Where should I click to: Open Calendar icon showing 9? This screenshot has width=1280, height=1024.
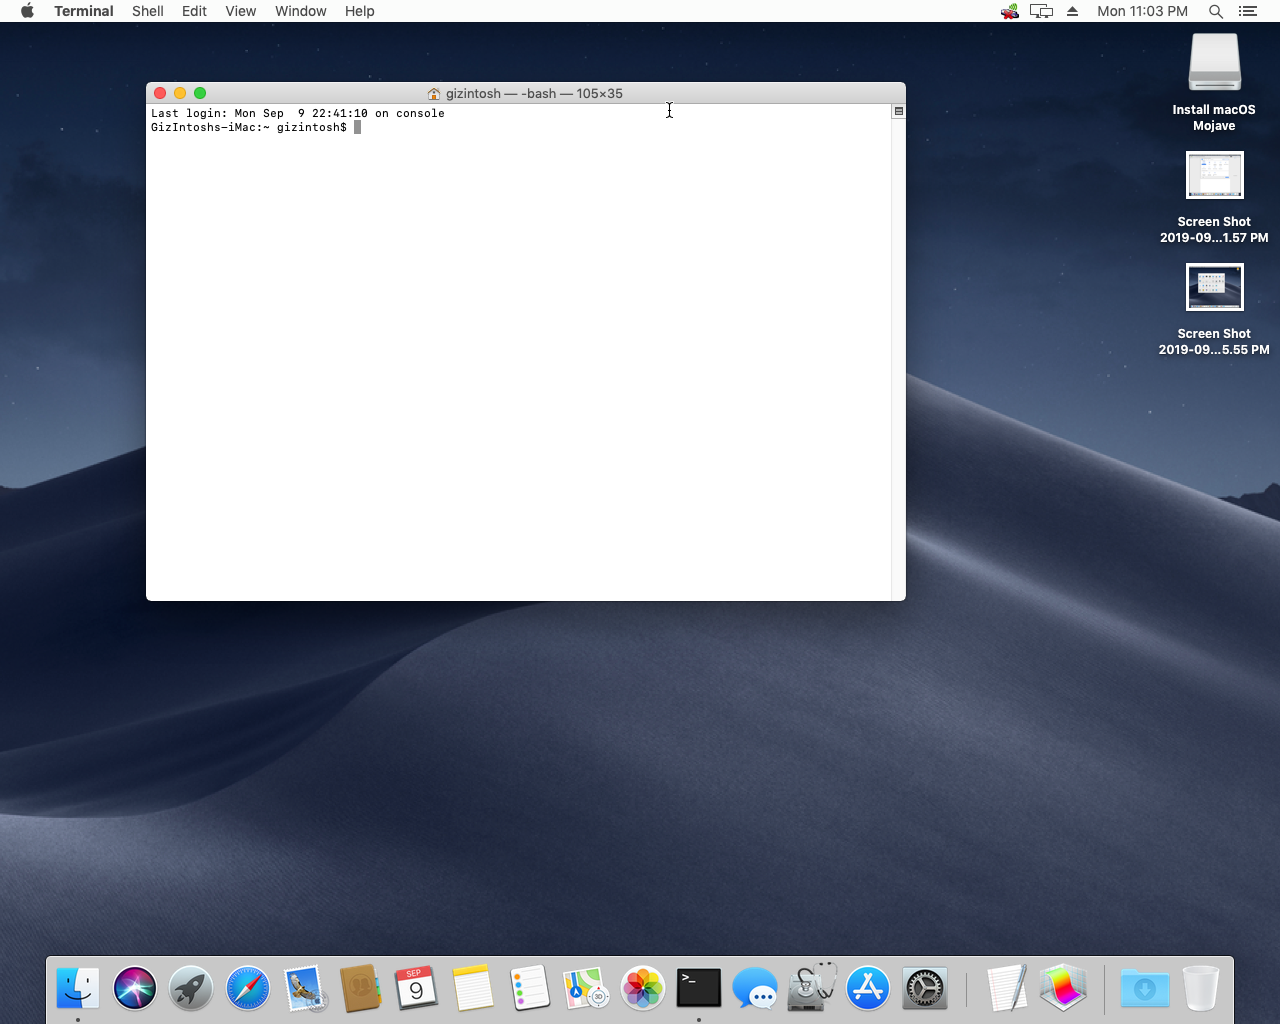click(x=416, y=989)
